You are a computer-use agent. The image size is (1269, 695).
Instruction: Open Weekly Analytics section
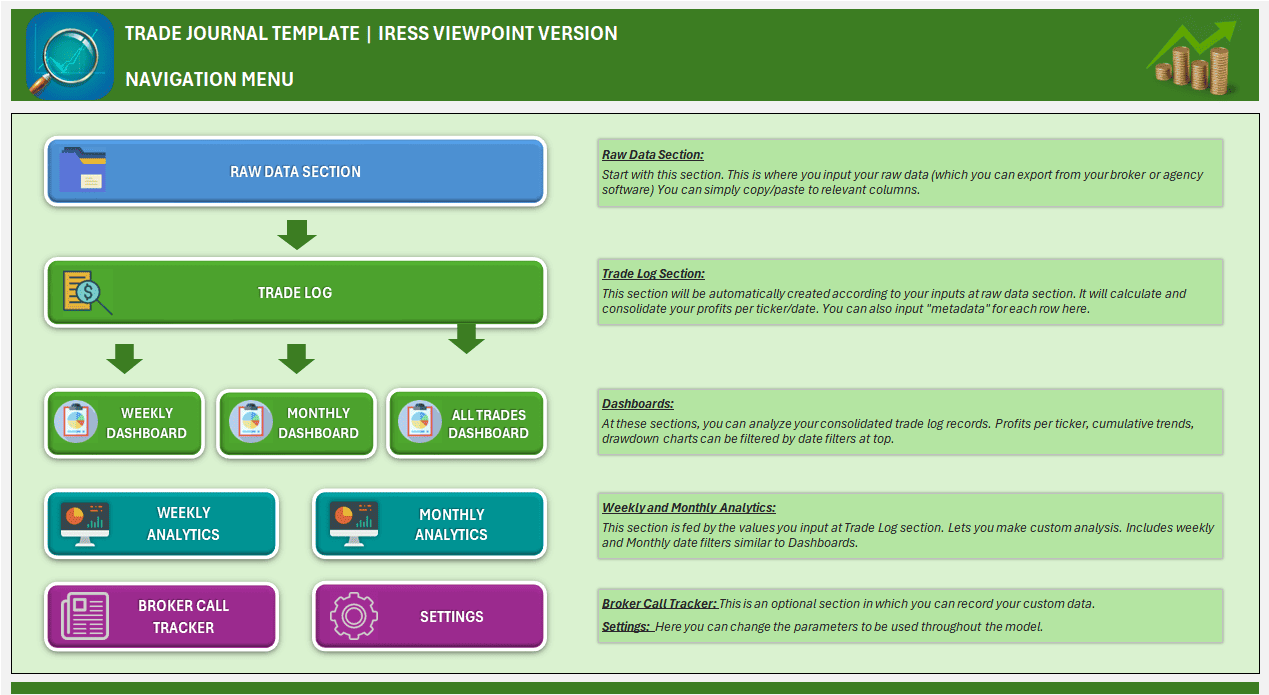[162, 524]
